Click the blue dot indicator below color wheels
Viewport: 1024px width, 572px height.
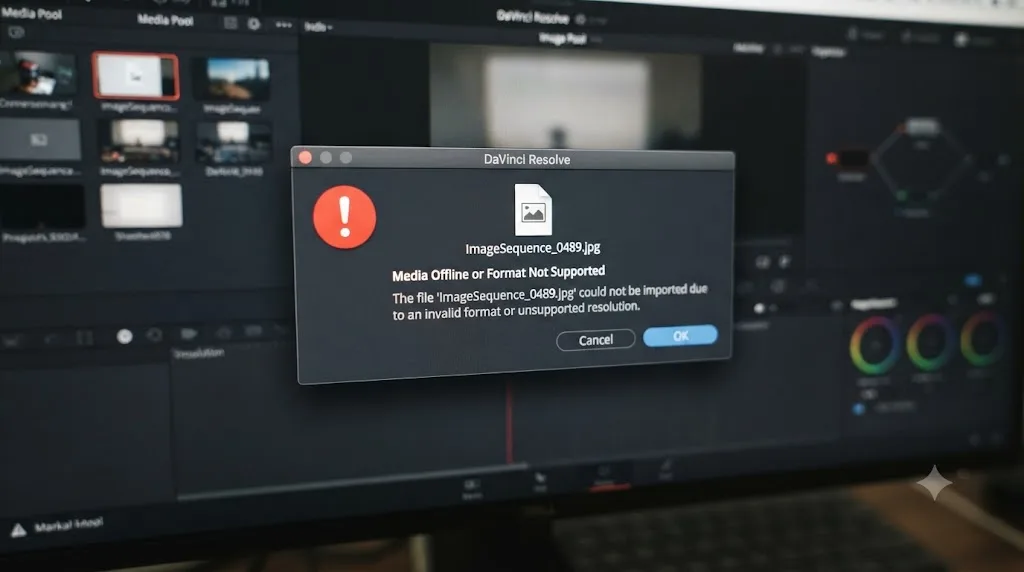(858, 409)
